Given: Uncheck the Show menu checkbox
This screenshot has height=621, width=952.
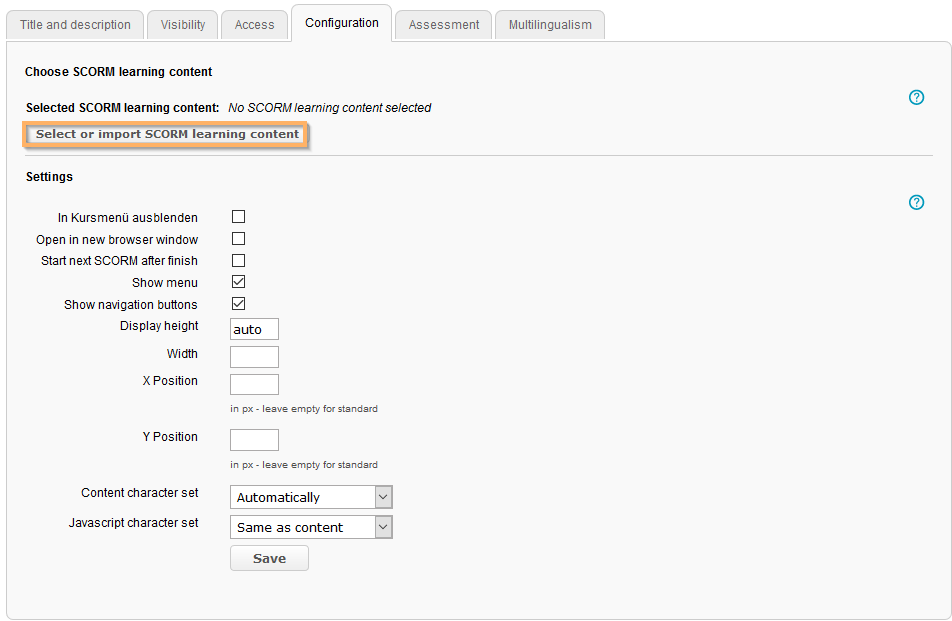Looking at the screenshot, I should click(238, 283).
